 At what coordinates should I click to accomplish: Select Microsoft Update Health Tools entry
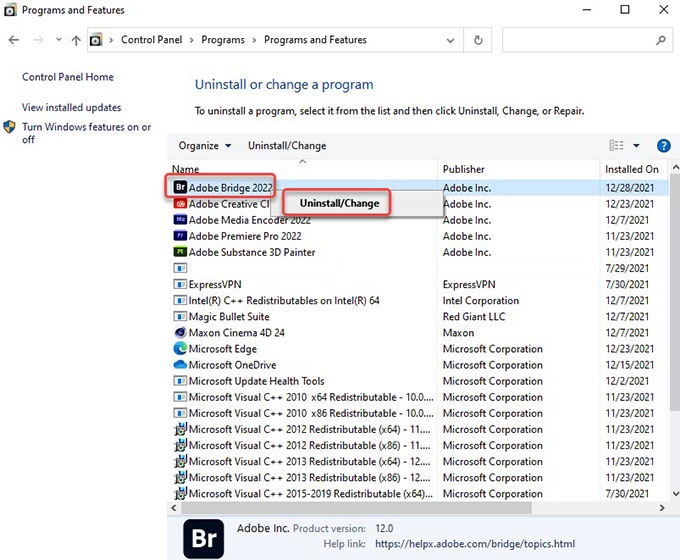click(x=256, y=381)
